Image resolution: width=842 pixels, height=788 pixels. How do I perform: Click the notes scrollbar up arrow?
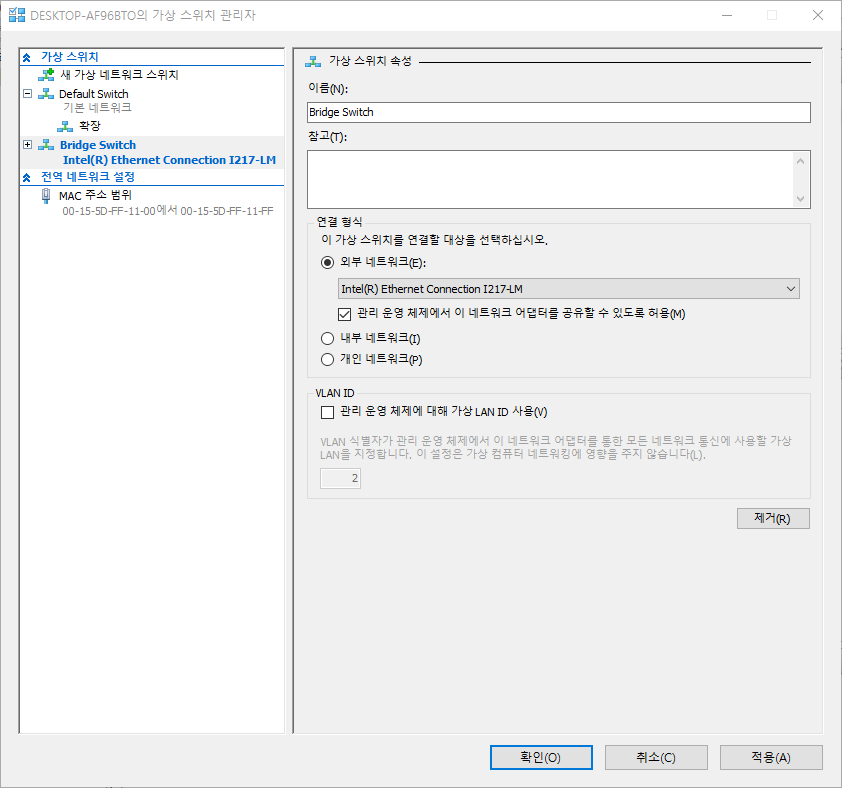(800, 161)
